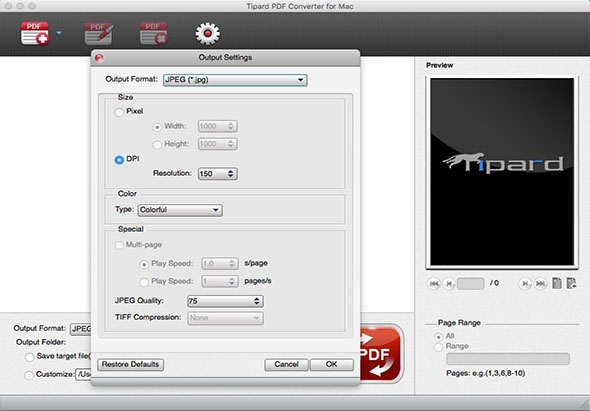Click the Tipard preview thumbnail

(502, 172)
